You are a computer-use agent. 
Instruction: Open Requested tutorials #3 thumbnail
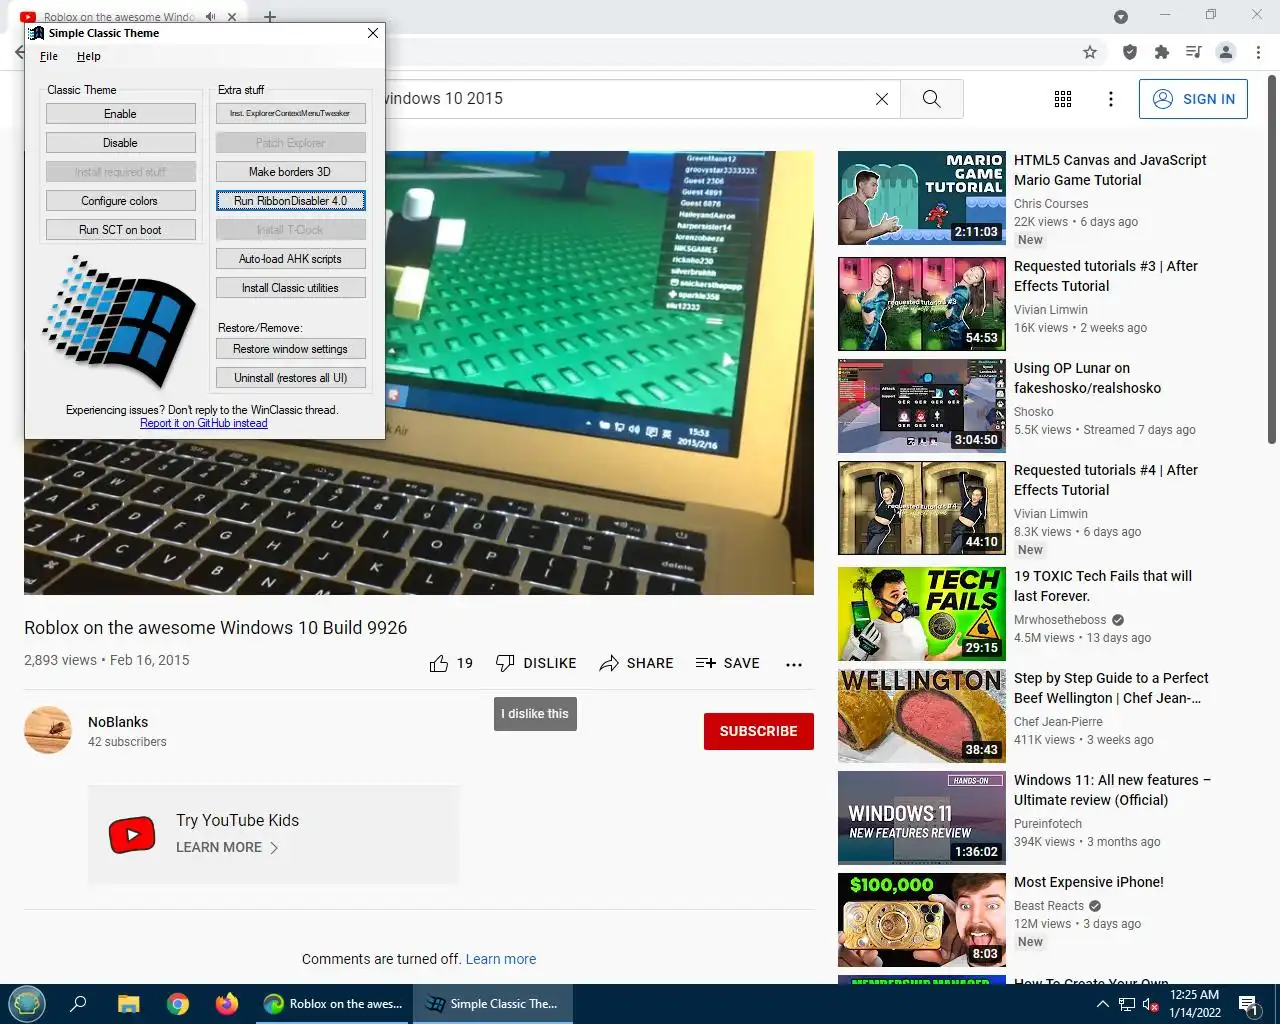click(x=922, y=304)
